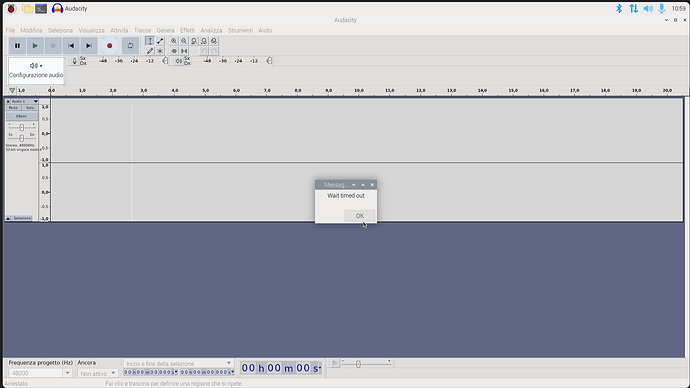
Task: Open the system volume speaker tray icon
Action: 648,8
